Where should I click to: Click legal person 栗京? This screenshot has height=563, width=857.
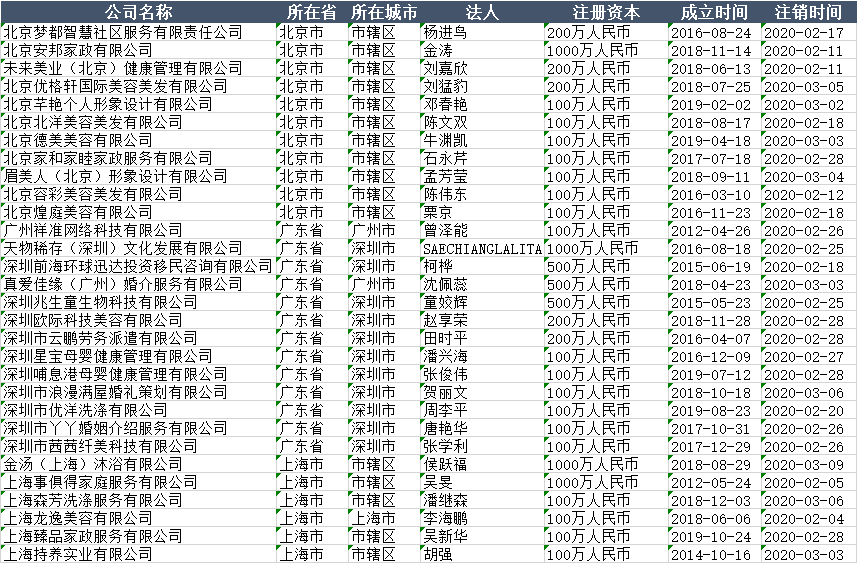[x=482, y=212]
